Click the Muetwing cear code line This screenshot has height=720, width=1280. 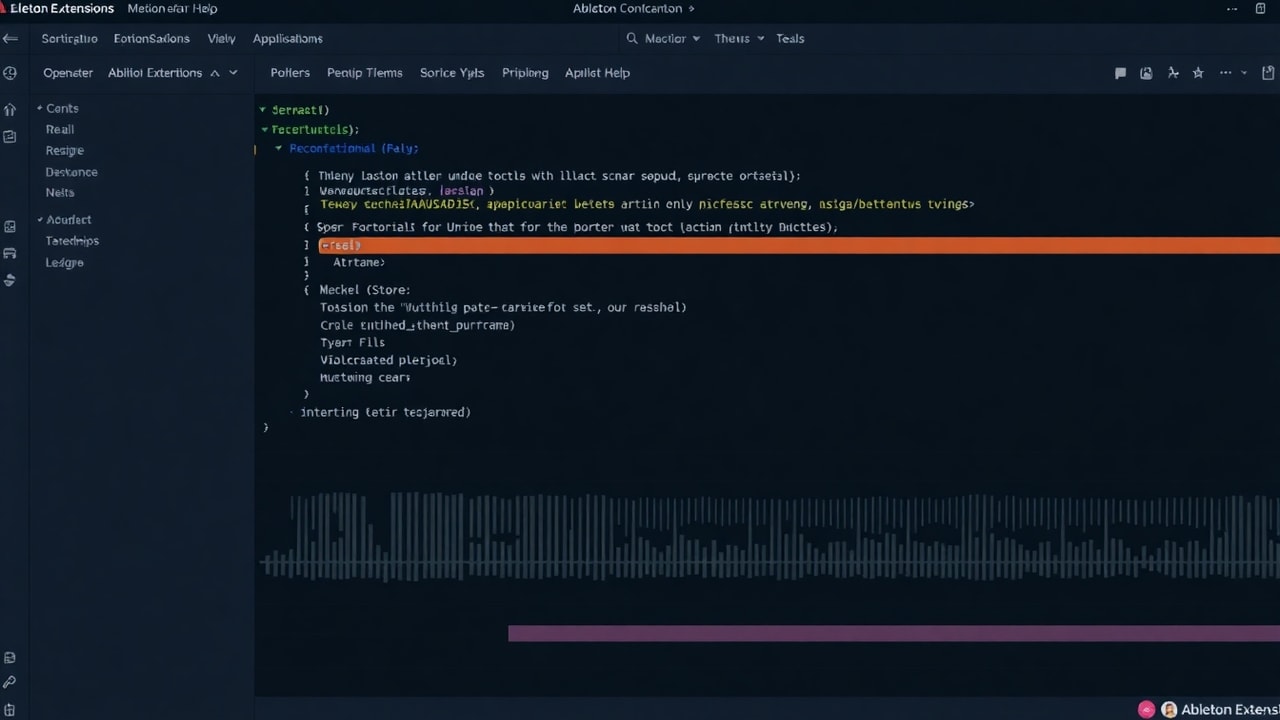pos(365,378)
